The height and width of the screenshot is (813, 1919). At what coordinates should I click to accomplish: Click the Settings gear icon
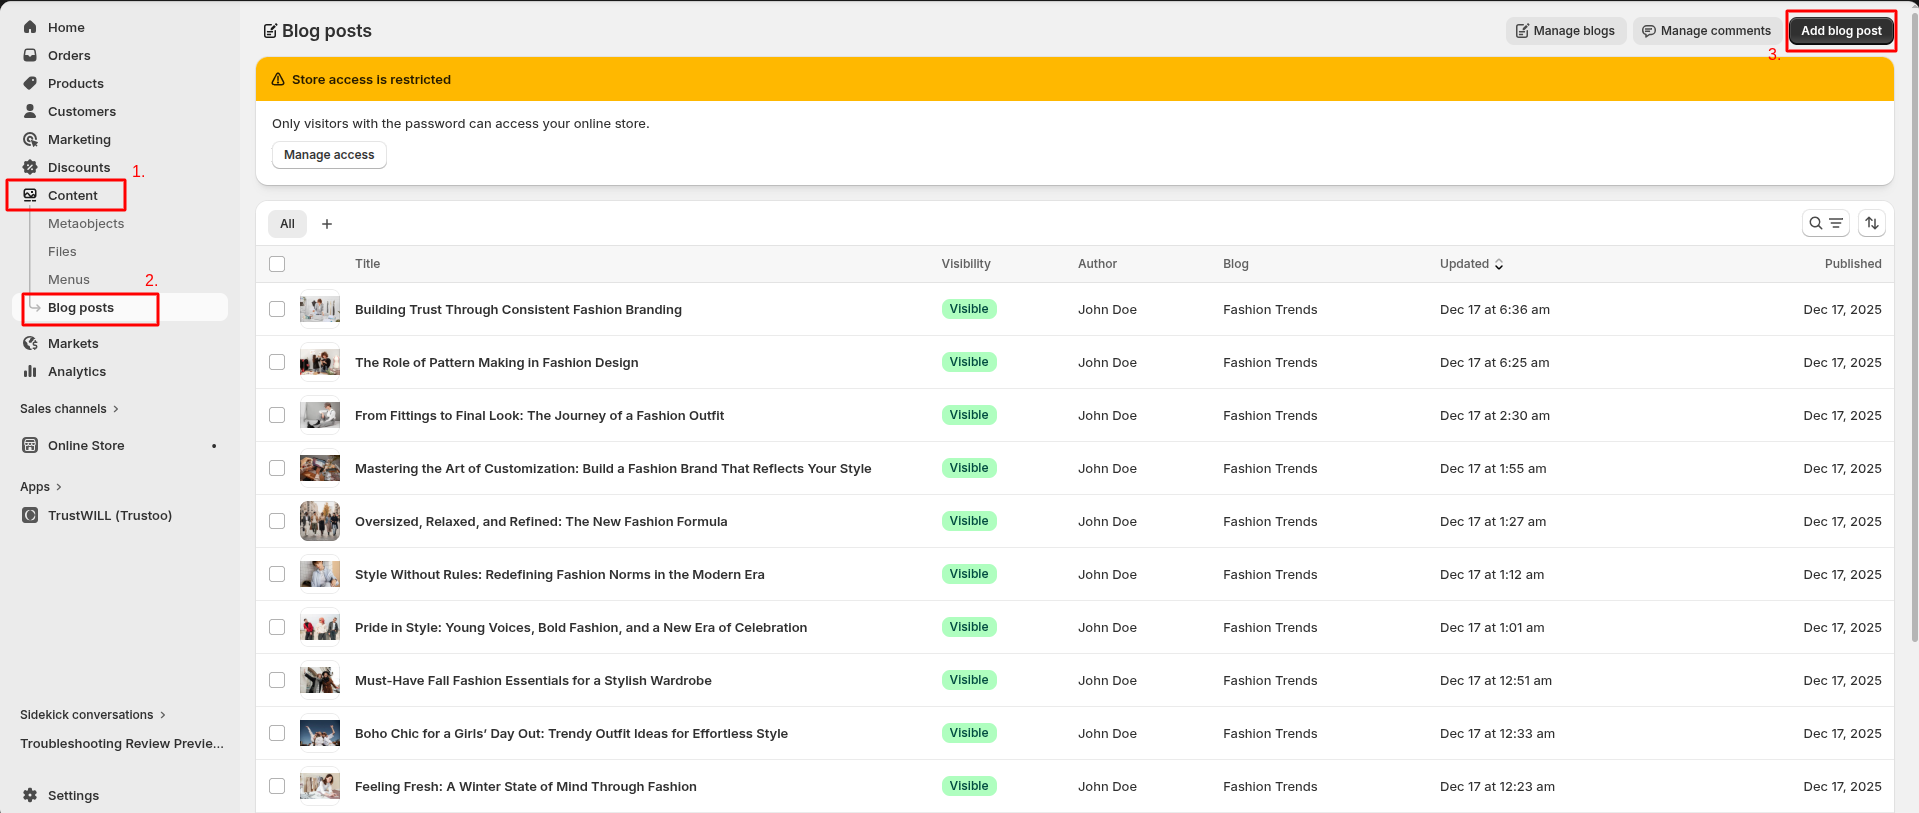[x=30, y=795]
